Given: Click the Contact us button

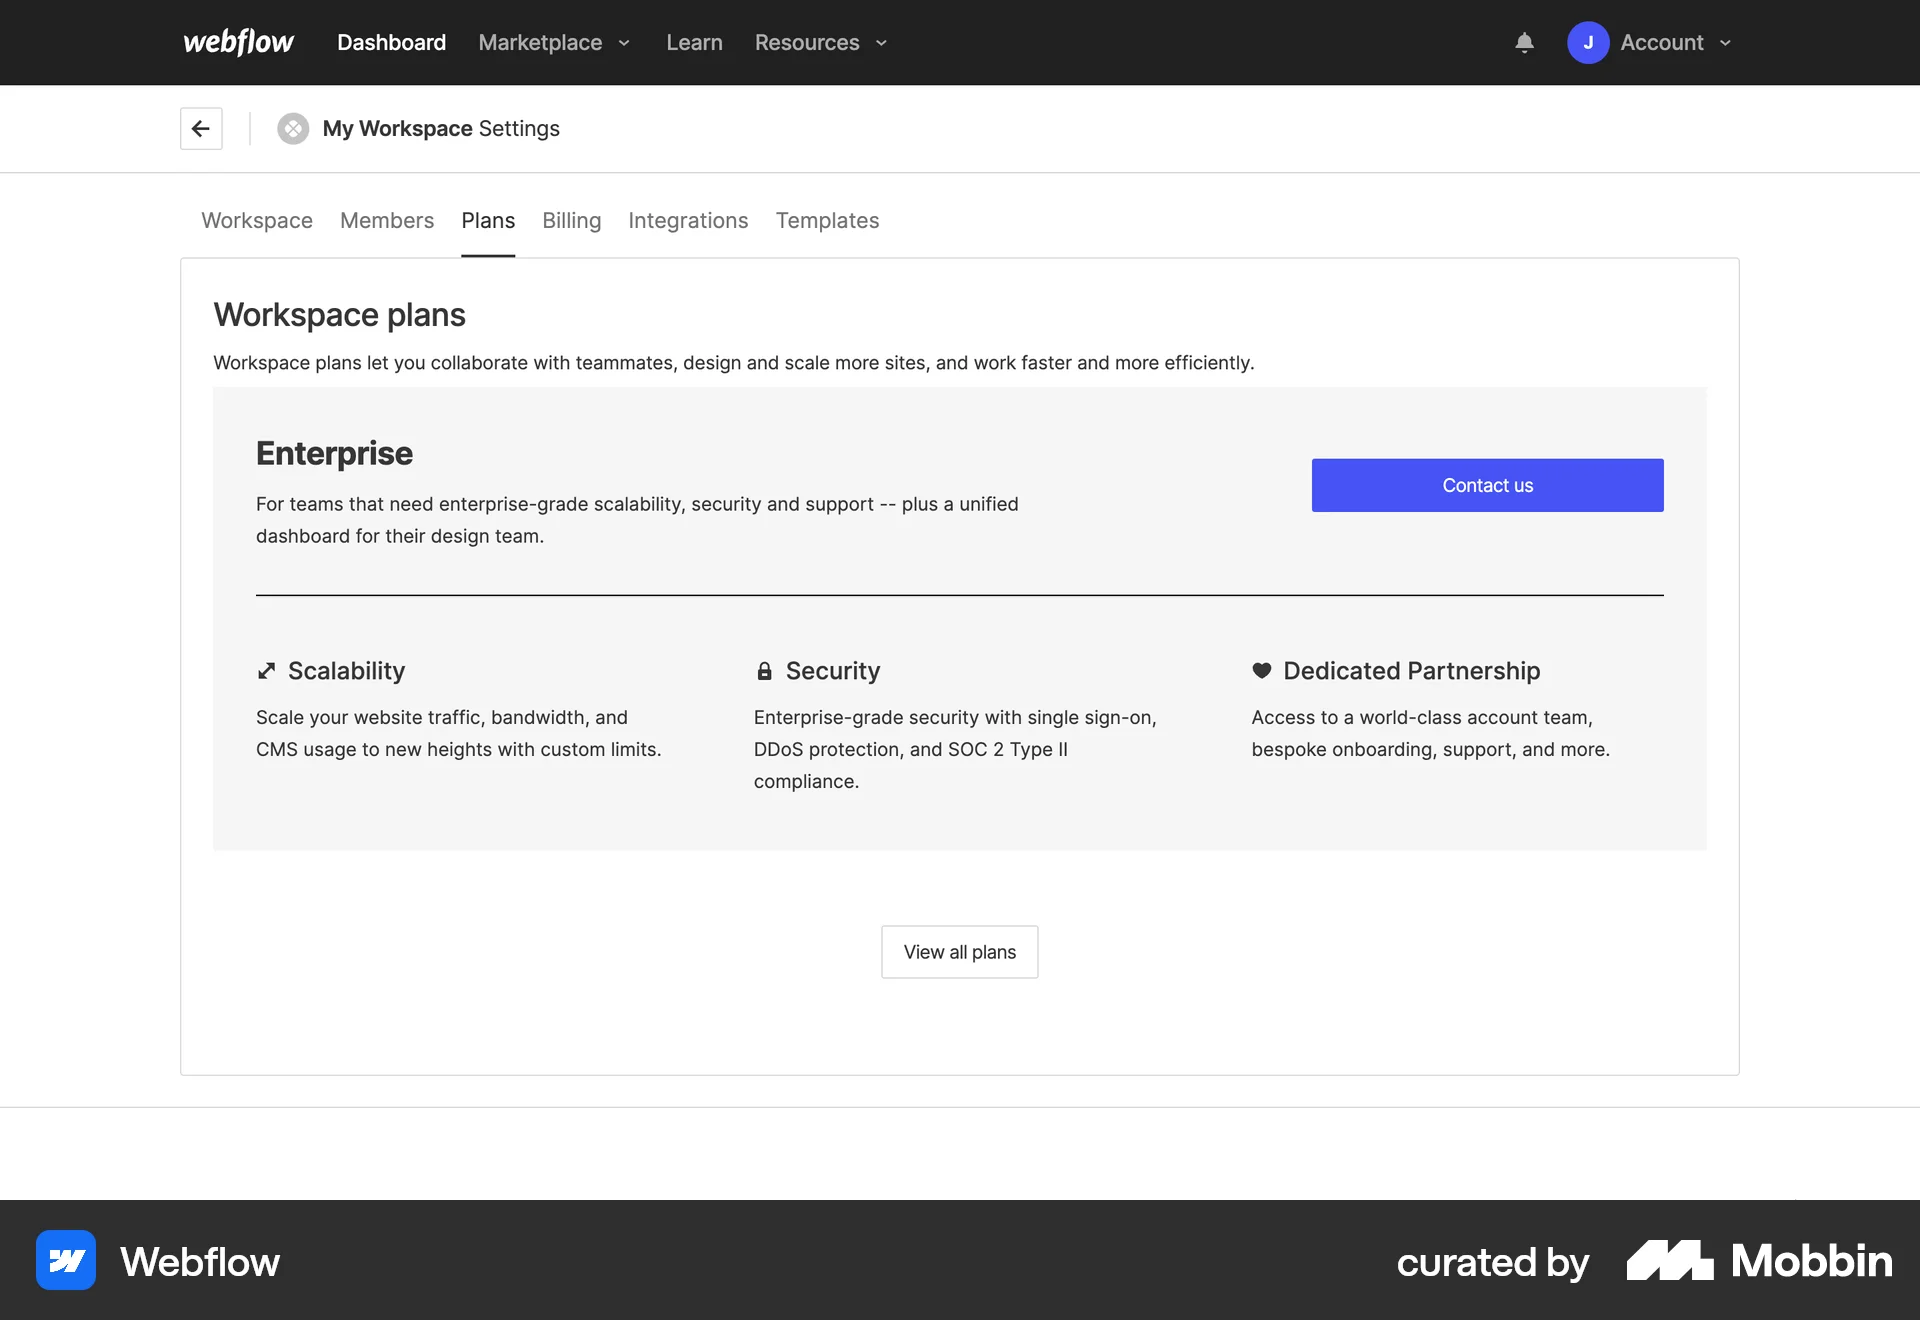Looking at the screenshot, I should point(1487,485).
